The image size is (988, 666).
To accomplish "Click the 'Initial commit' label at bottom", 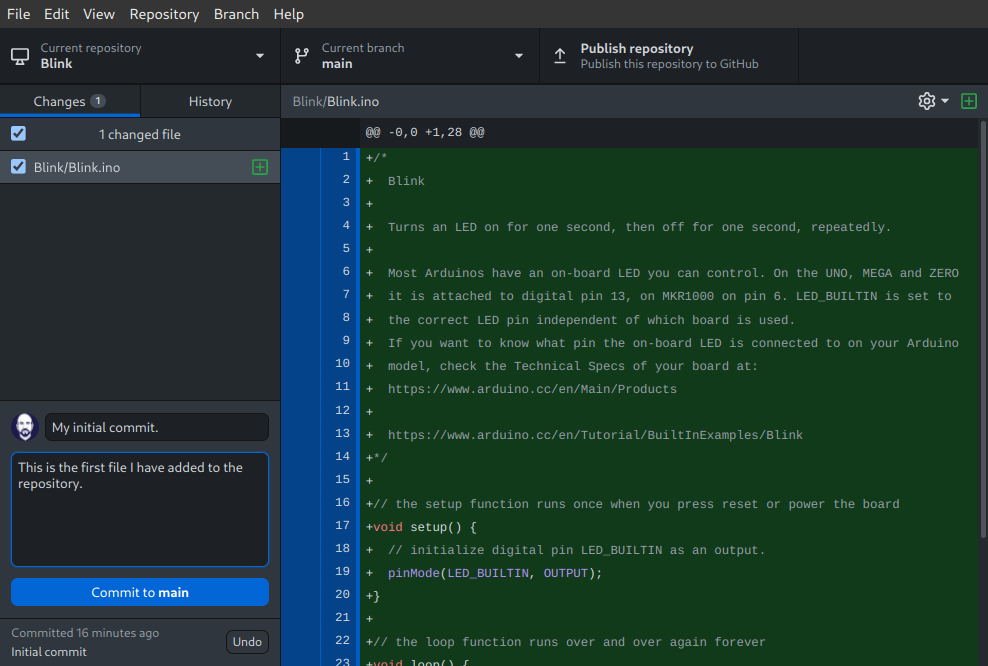I will click(49, 652).
